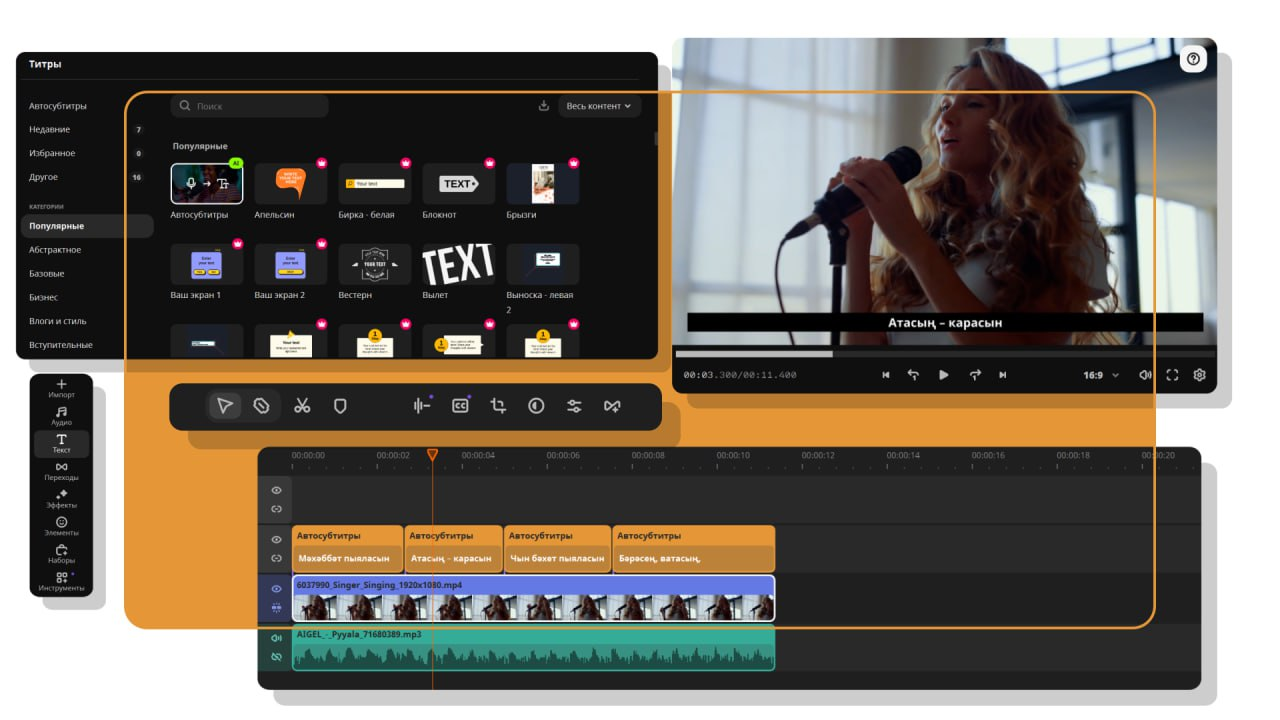Open the 'Избранное' section

52,153
